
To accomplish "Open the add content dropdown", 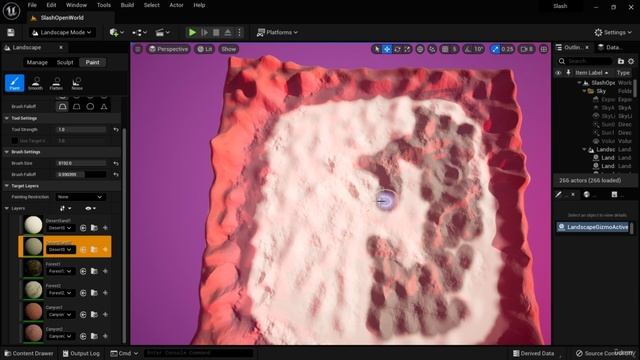I will (x=116, y=32).
